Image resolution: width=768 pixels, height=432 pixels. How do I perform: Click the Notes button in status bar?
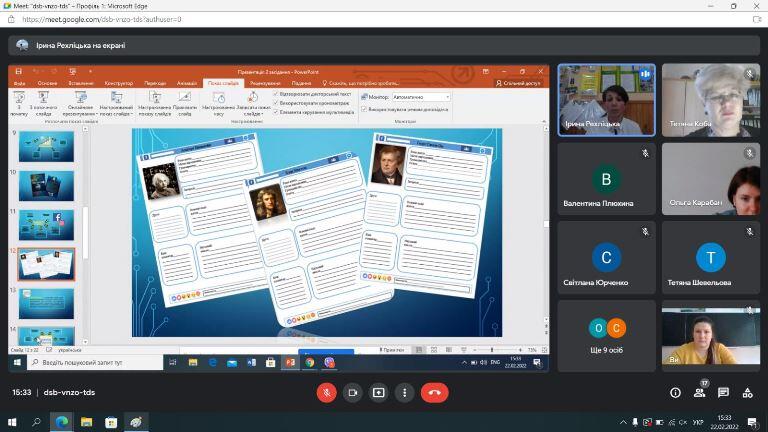[392, 350]
